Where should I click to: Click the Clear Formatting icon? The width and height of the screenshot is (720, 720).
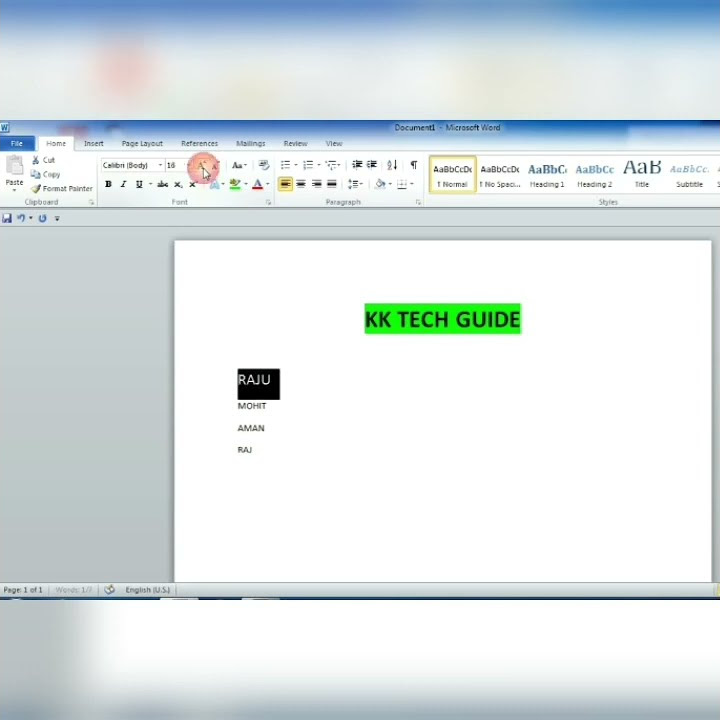[x=264, y=165]
